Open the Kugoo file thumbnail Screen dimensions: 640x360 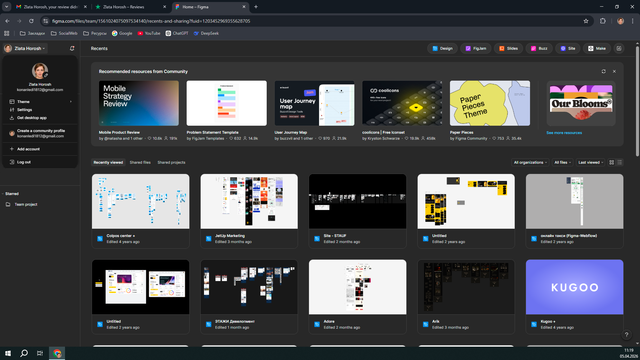[574, 287]
